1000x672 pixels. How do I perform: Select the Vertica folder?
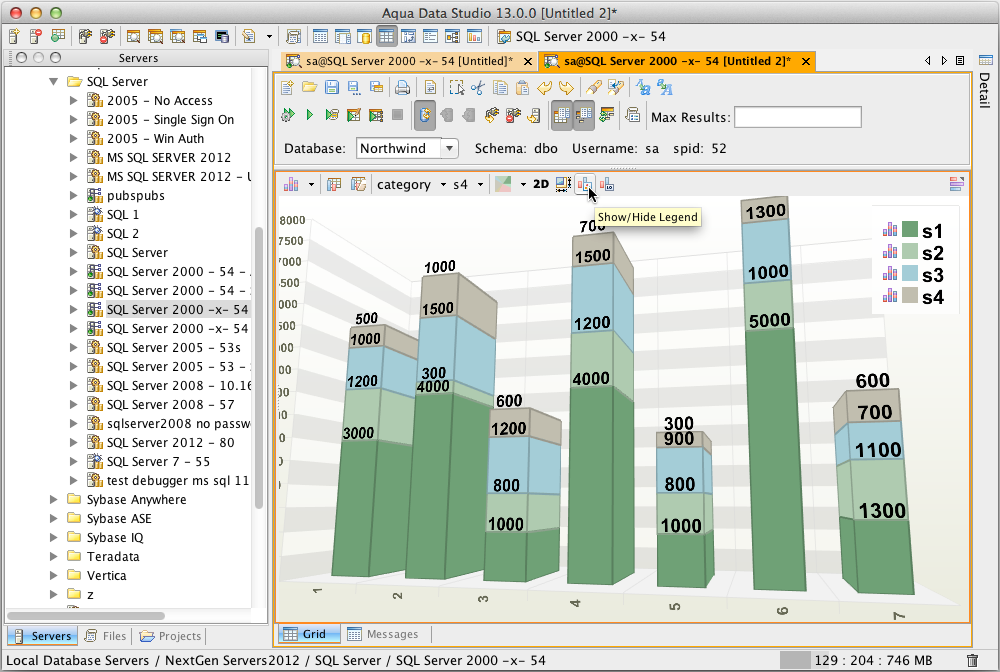point(107,576)
